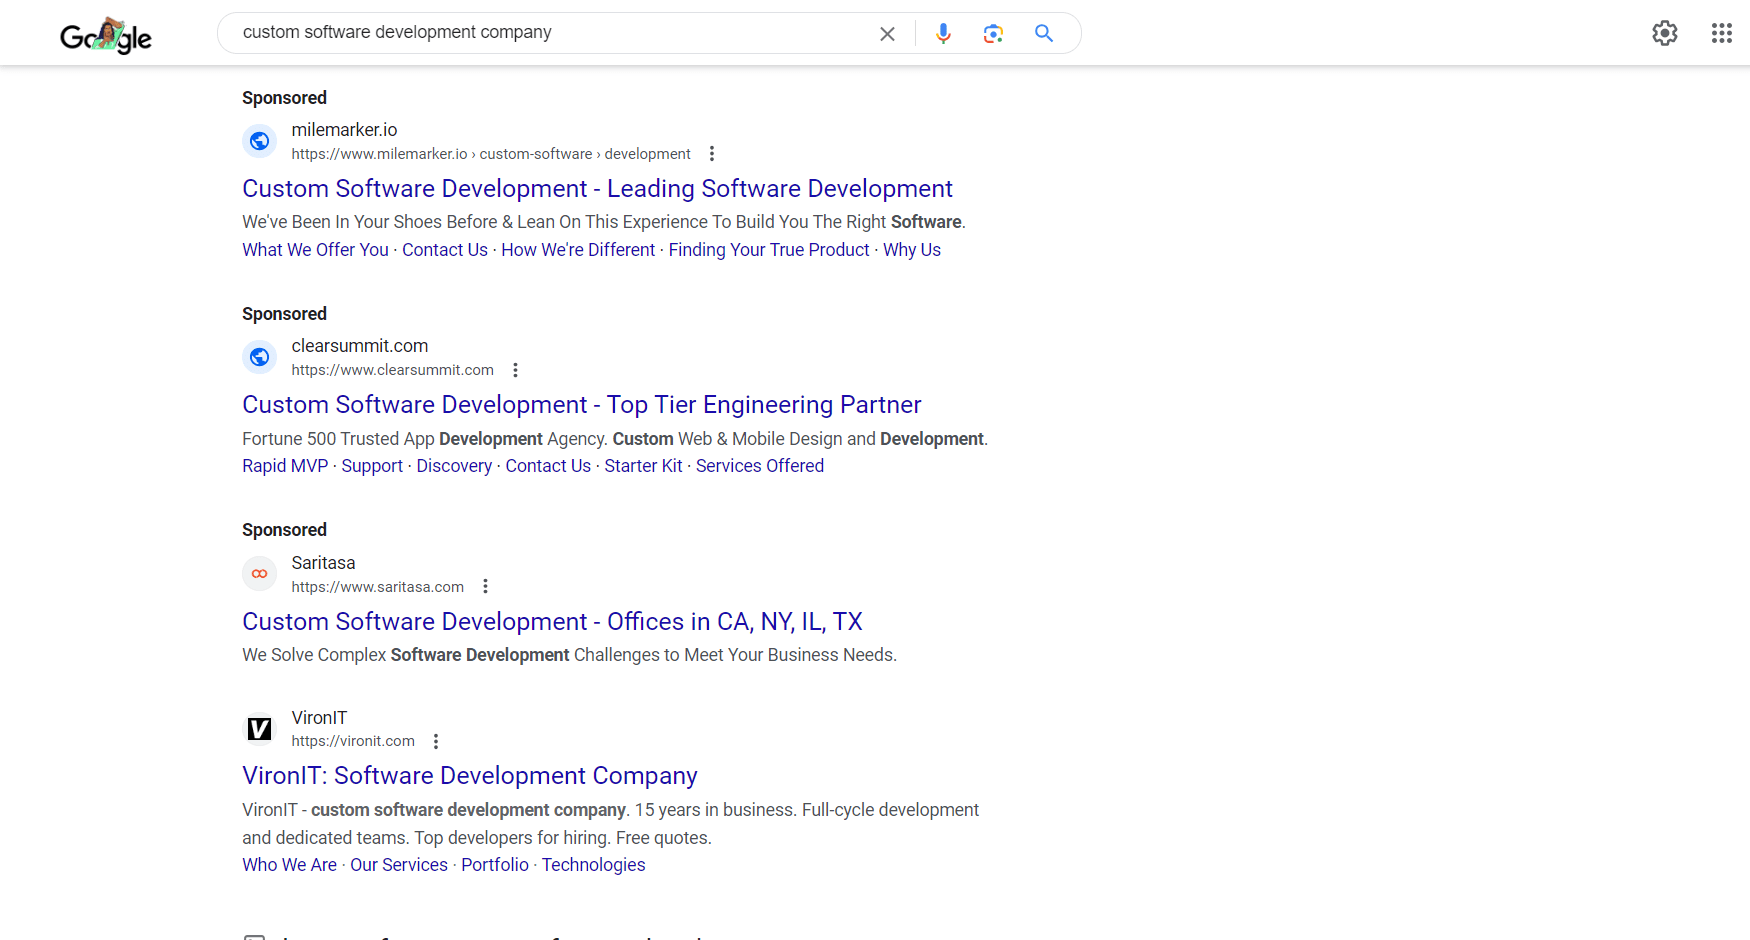
Task: Click the milemarker.io custom-software development URL
Action: pyautogui.click(x=491, y=154)
